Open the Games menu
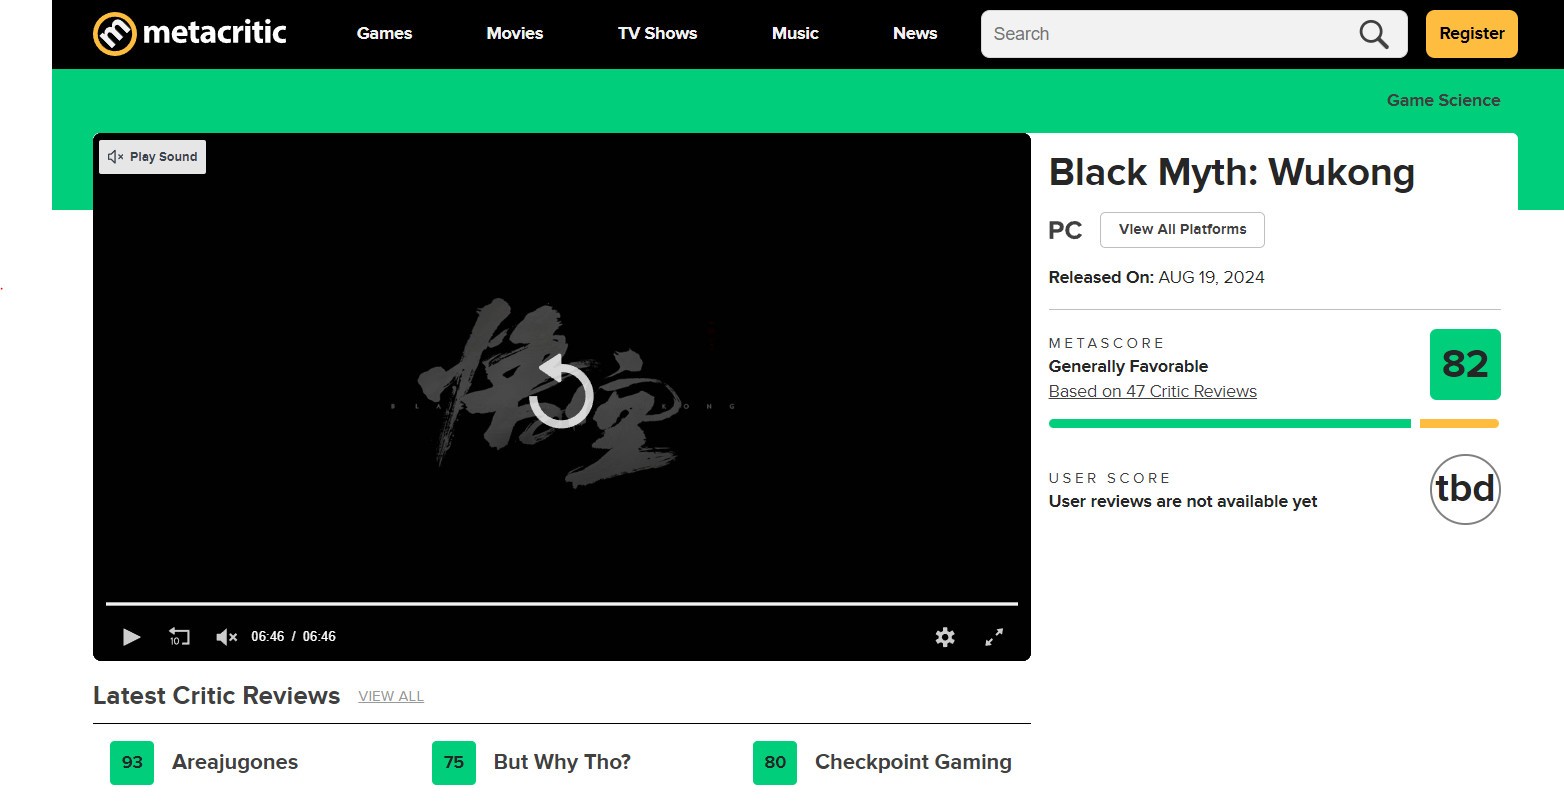The height and width of the screenshot is (803, 1564). pos(384,33)
